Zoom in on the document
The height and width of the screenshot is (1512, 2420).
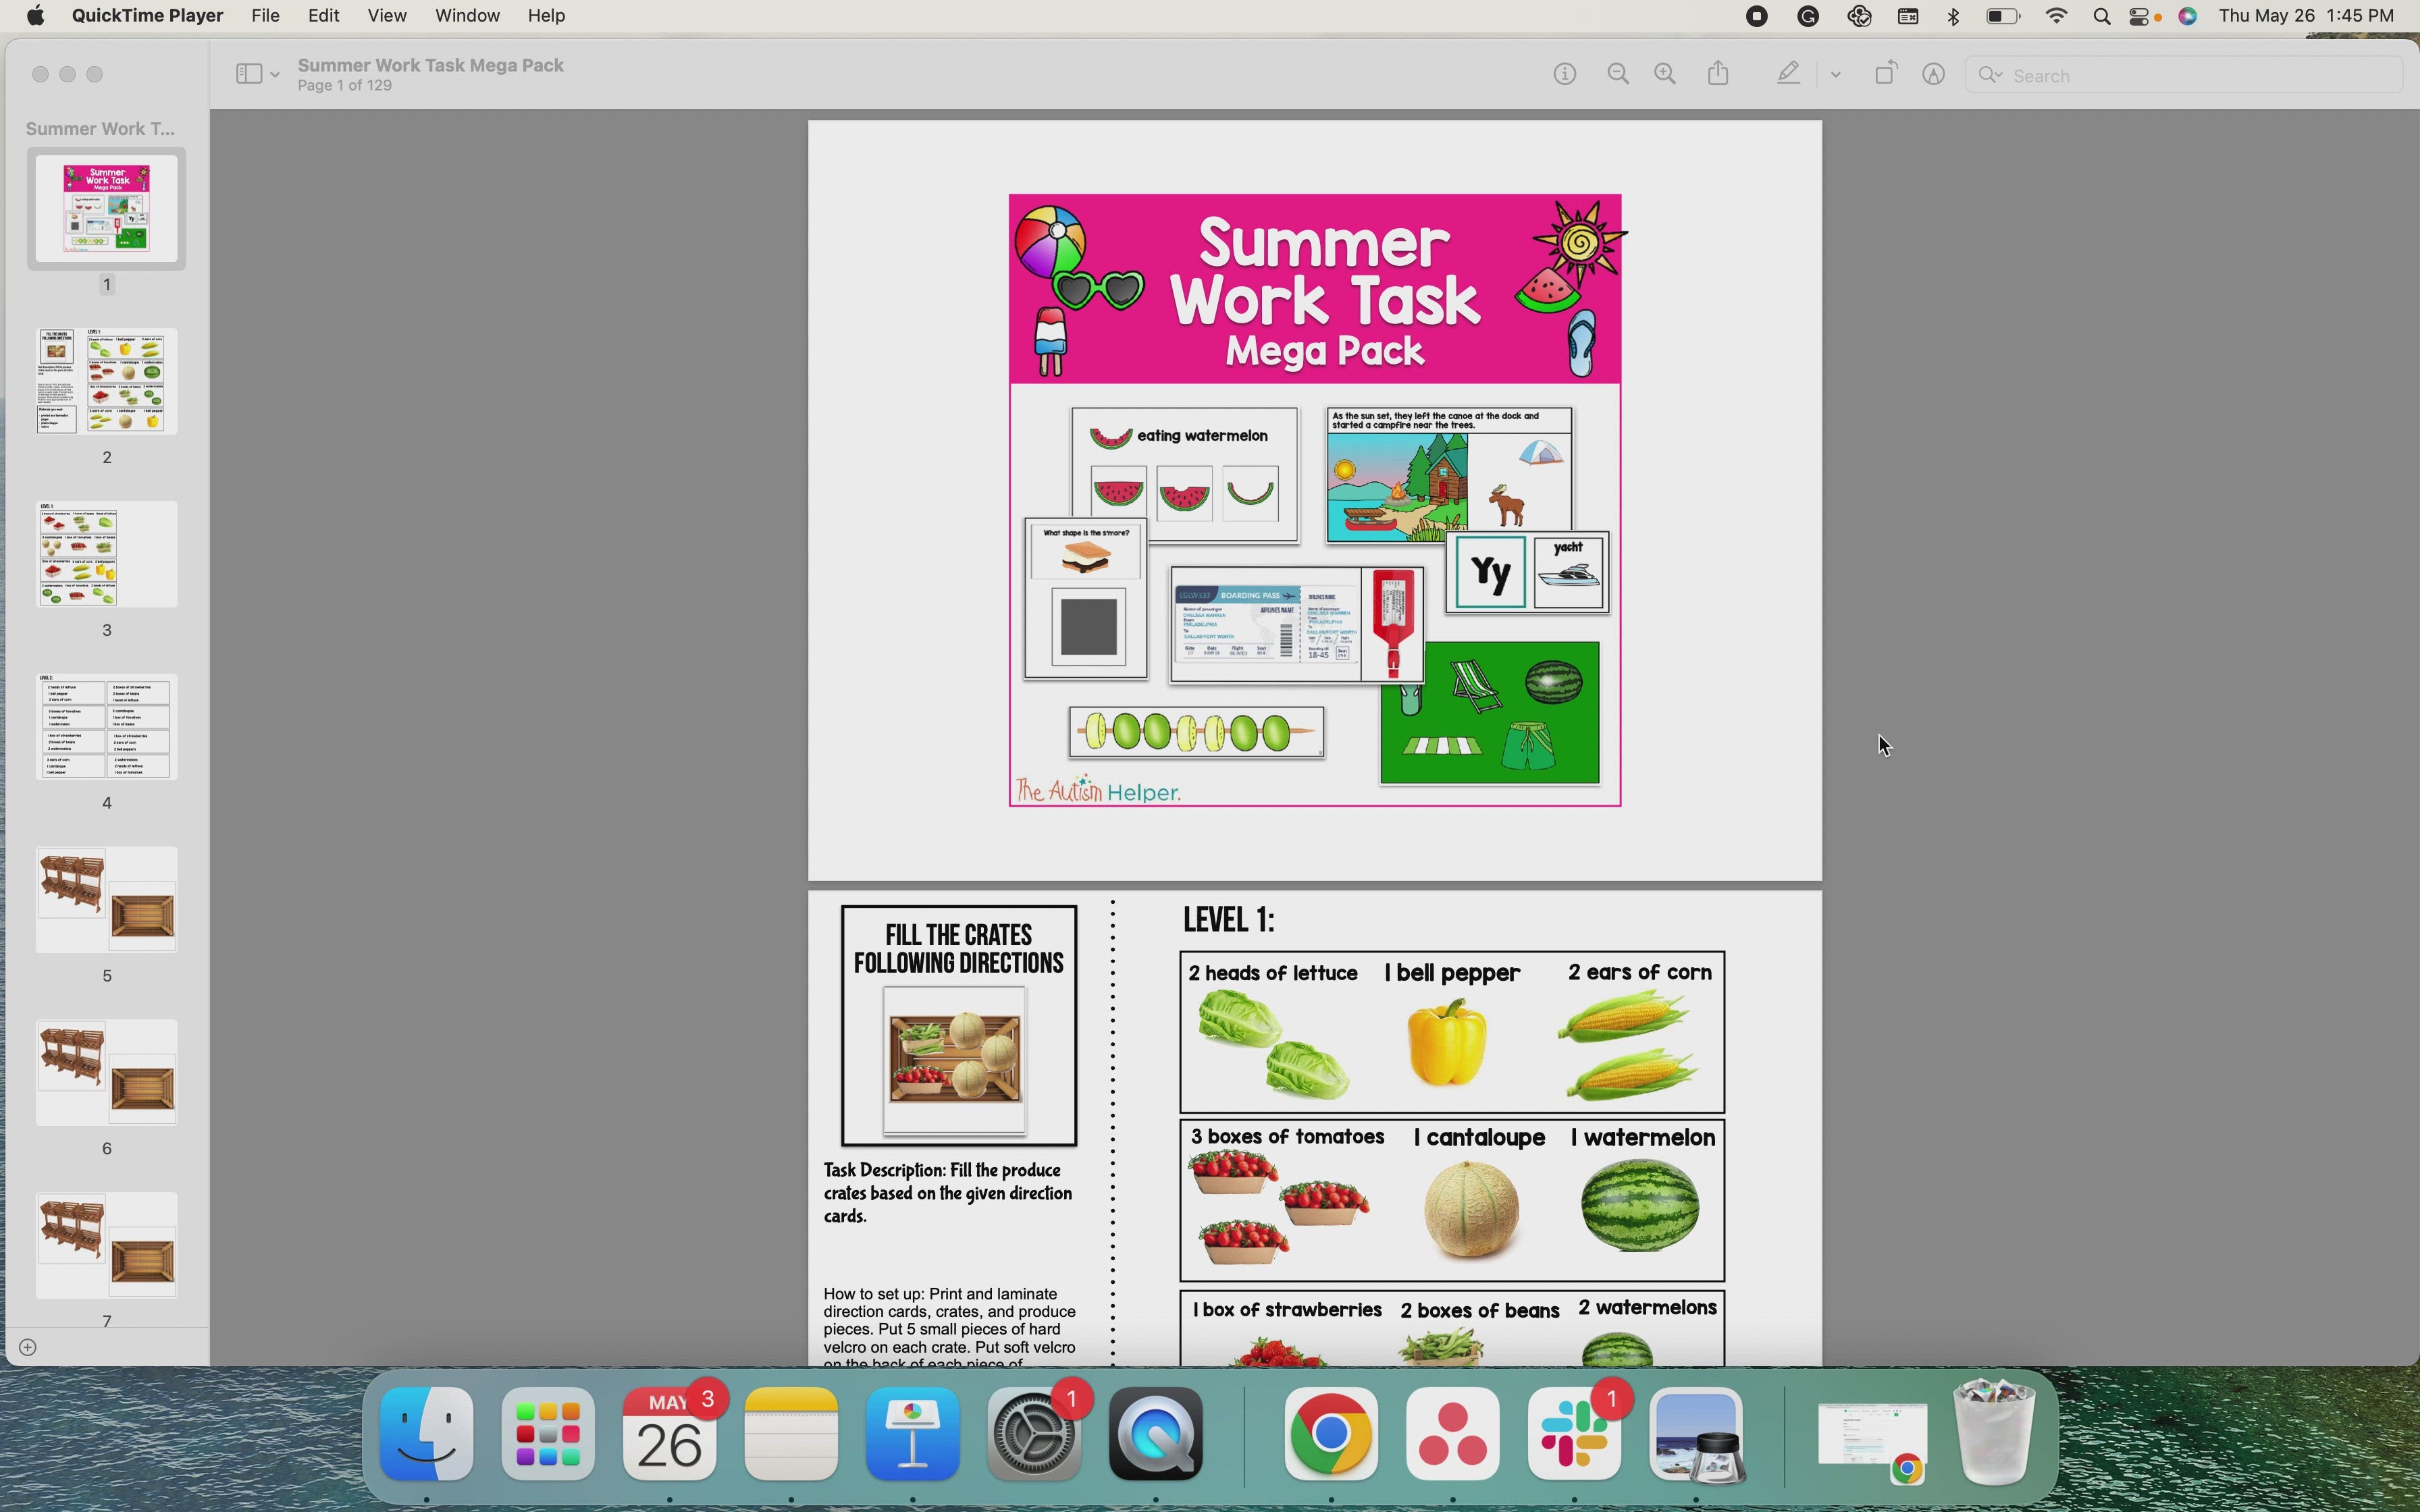coord(1663,73)
